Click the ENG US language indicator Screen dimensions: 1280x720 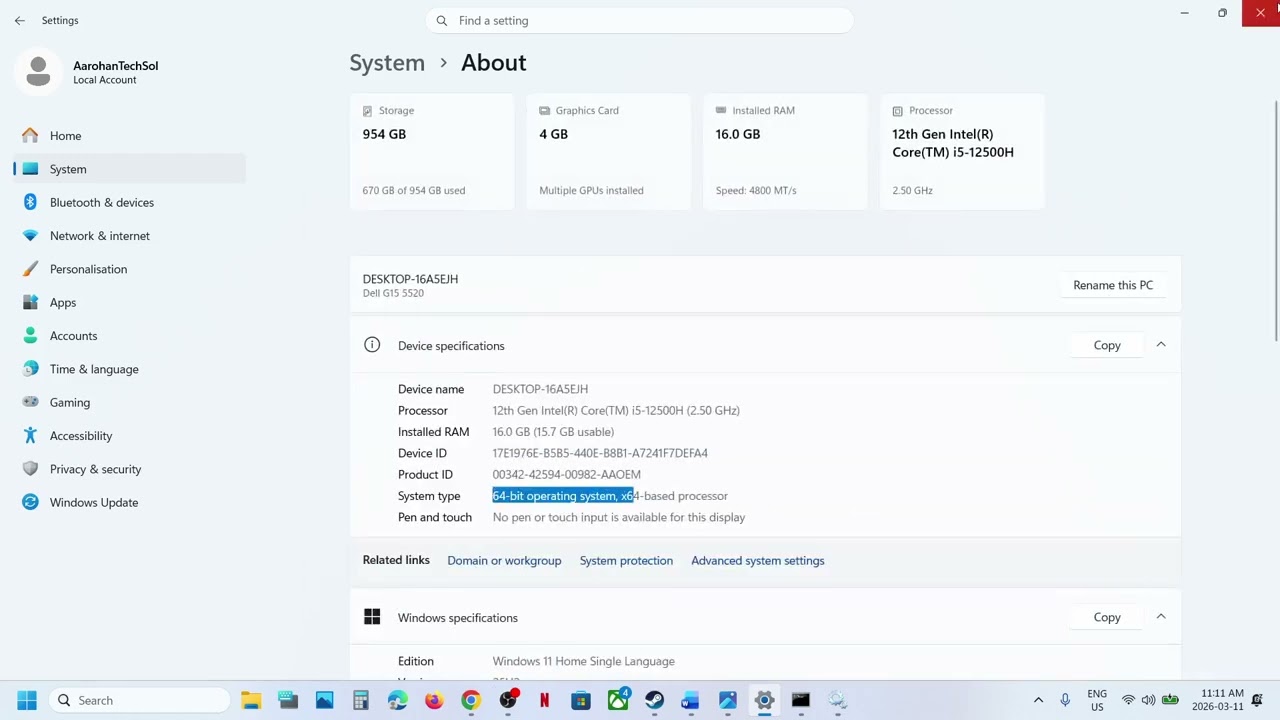pos(1097,700)
